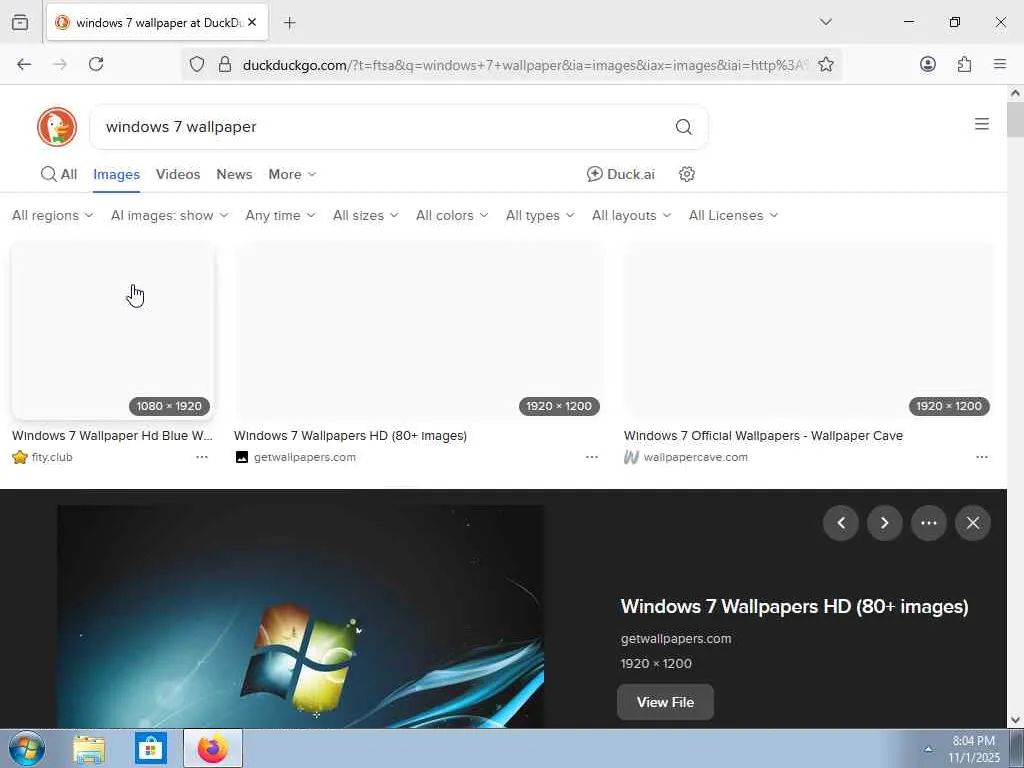Open the DuckDuckGo hamburger menu near search box
Image resolution: width=1024 pixels, height=768 pixels.
pyautogui.click(x=981, y=124)
